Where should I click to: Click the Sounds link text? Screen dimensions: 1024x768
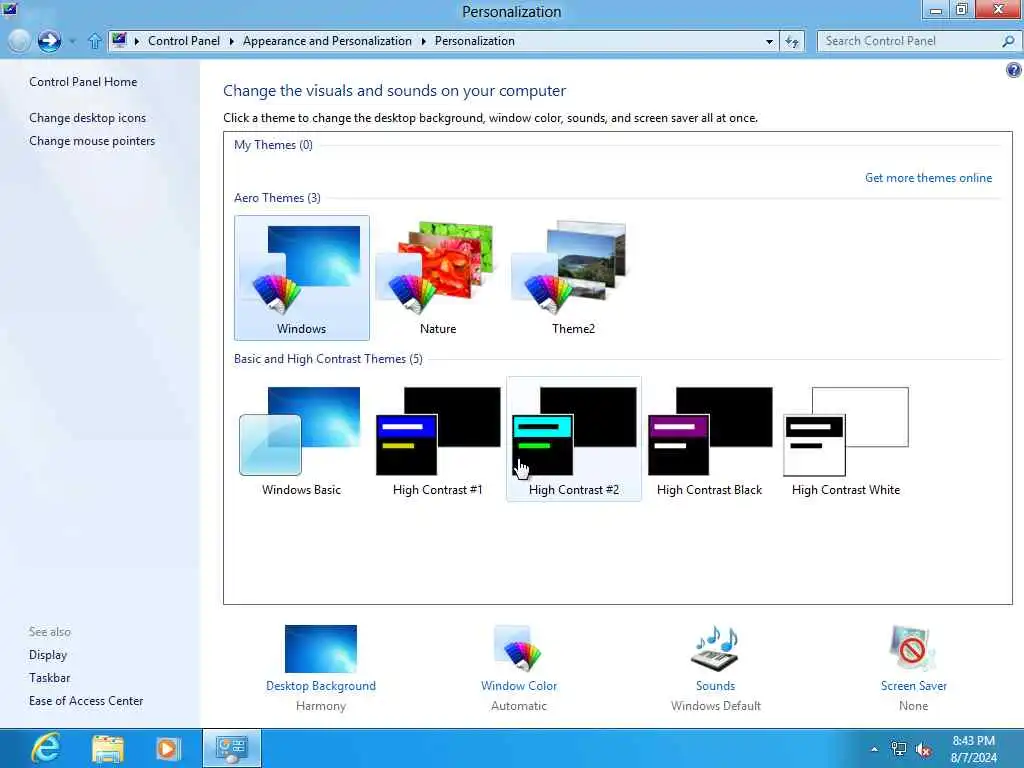coord(715,686)
